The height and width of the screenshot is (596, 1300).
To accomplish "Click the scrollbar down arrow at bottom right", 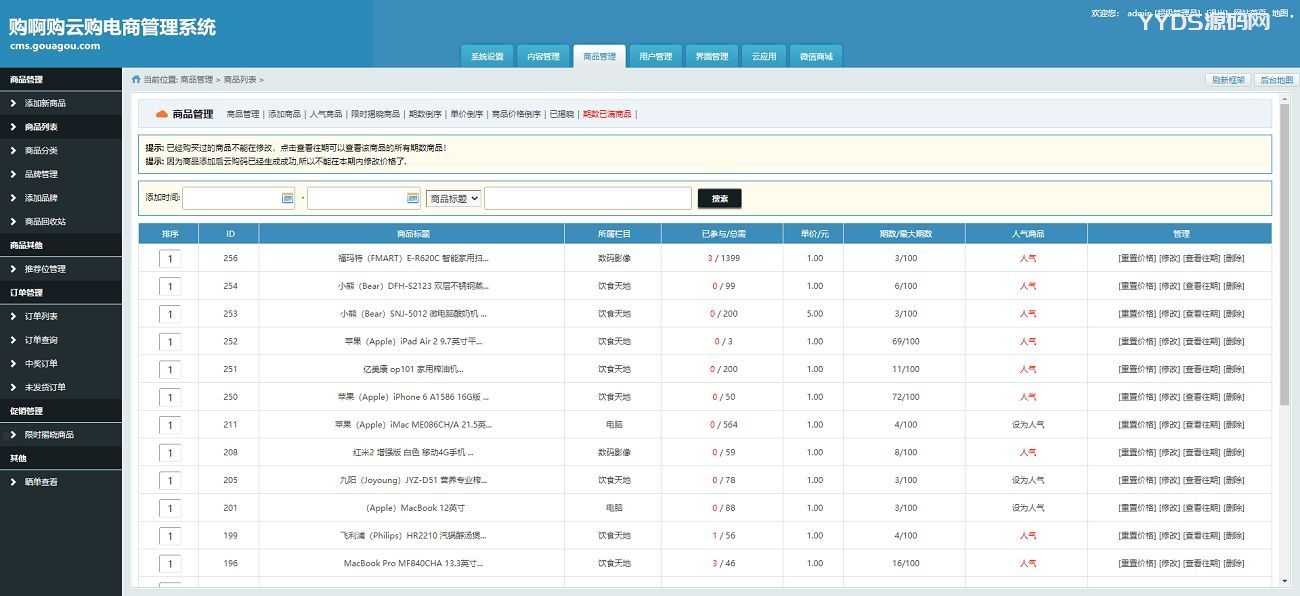I will (x=1285, y=581).
